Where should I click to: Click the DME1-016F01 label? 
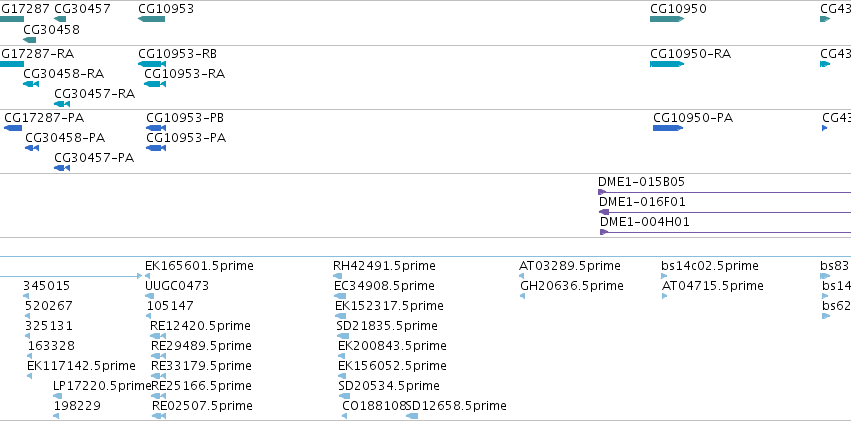642,202
